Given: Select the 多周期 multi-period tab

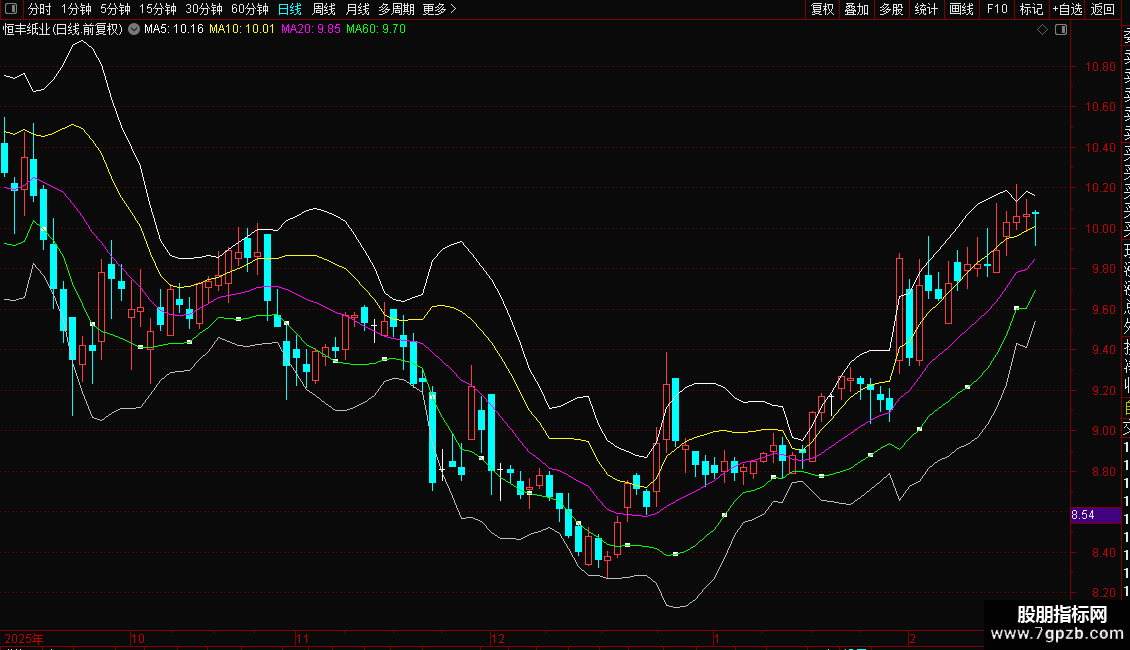Looking at the screenshot, I should [x=397, y=9].
